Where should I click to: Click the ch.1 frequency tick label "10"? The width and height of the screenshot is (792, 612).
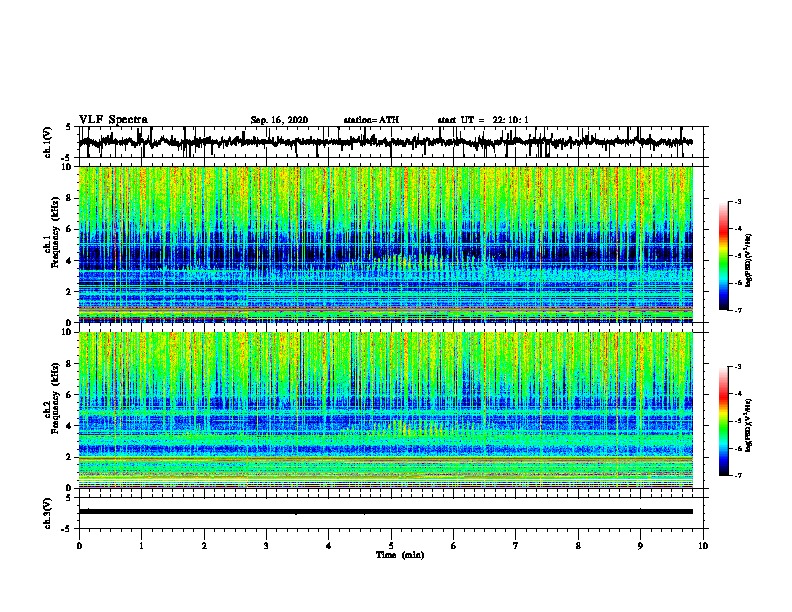67,167
